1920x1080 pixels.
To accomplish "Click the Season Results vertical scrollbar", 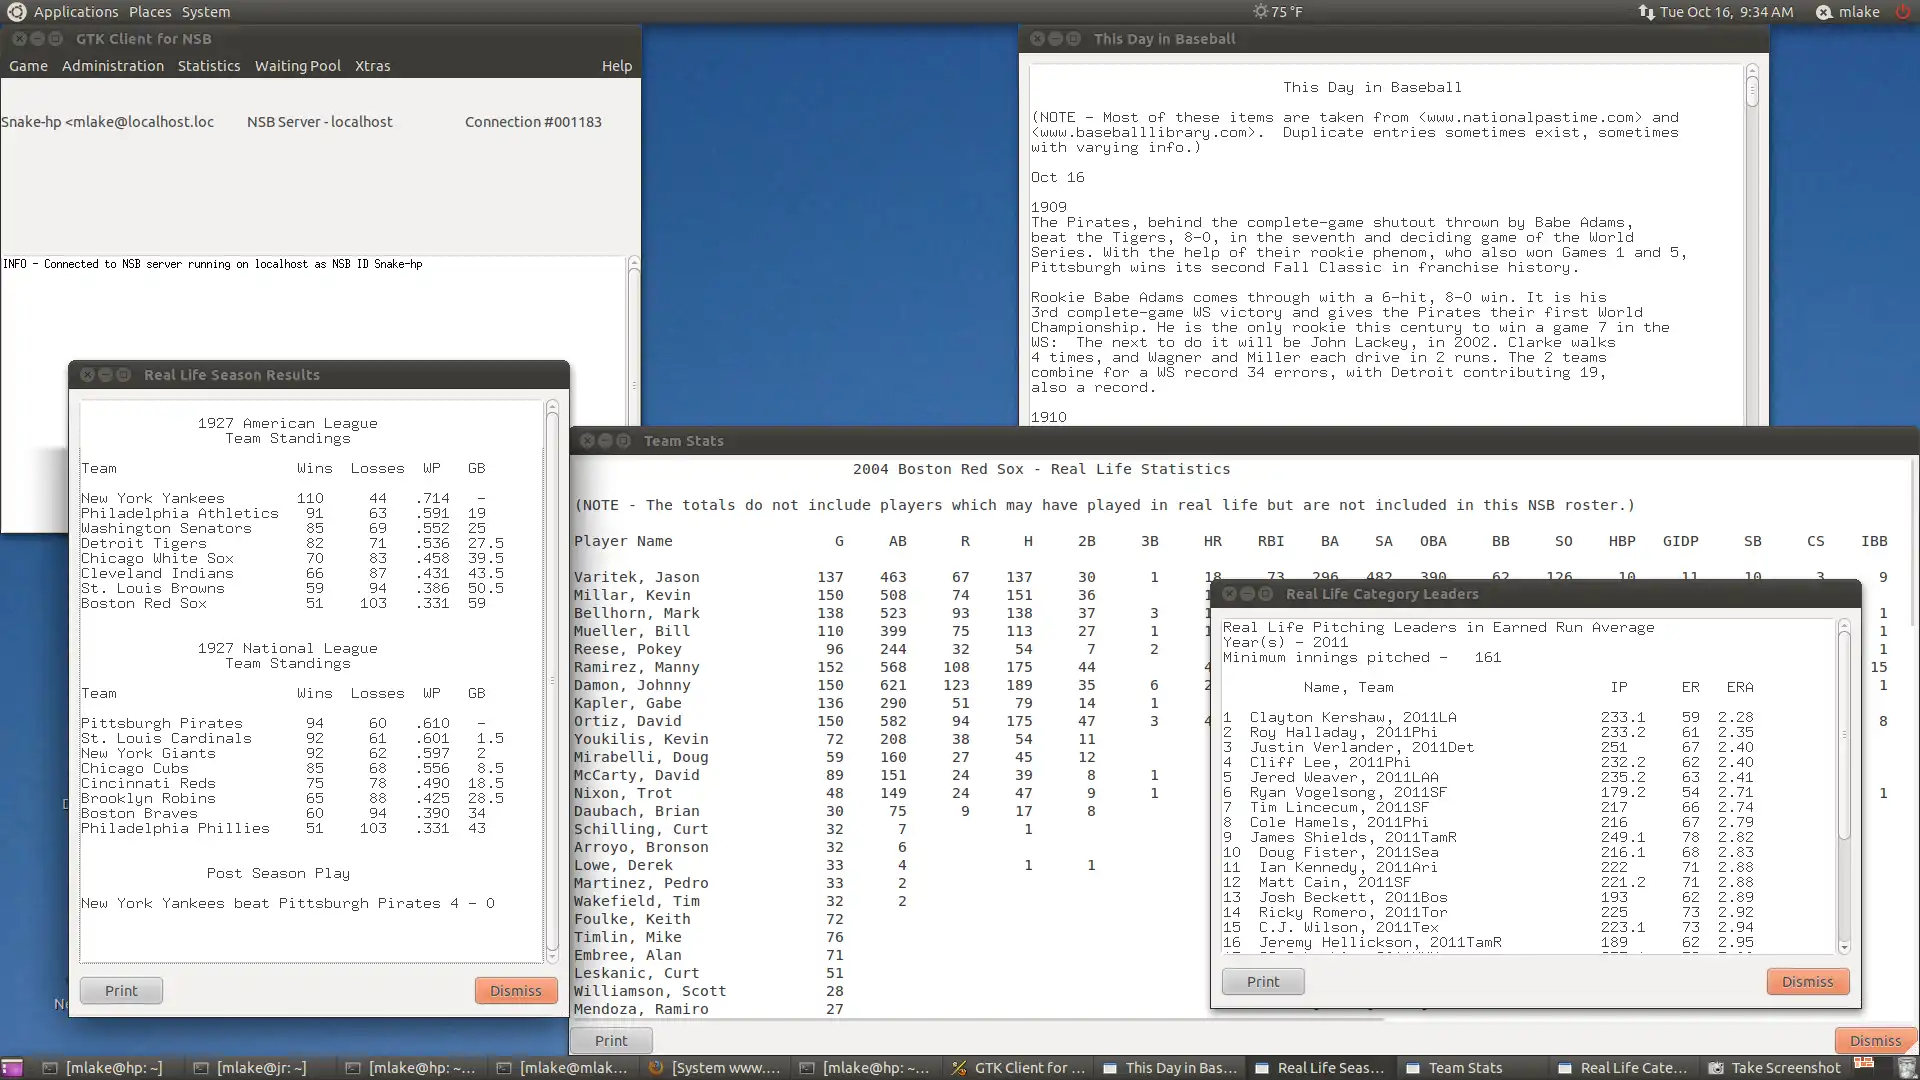I will (552, 680).
